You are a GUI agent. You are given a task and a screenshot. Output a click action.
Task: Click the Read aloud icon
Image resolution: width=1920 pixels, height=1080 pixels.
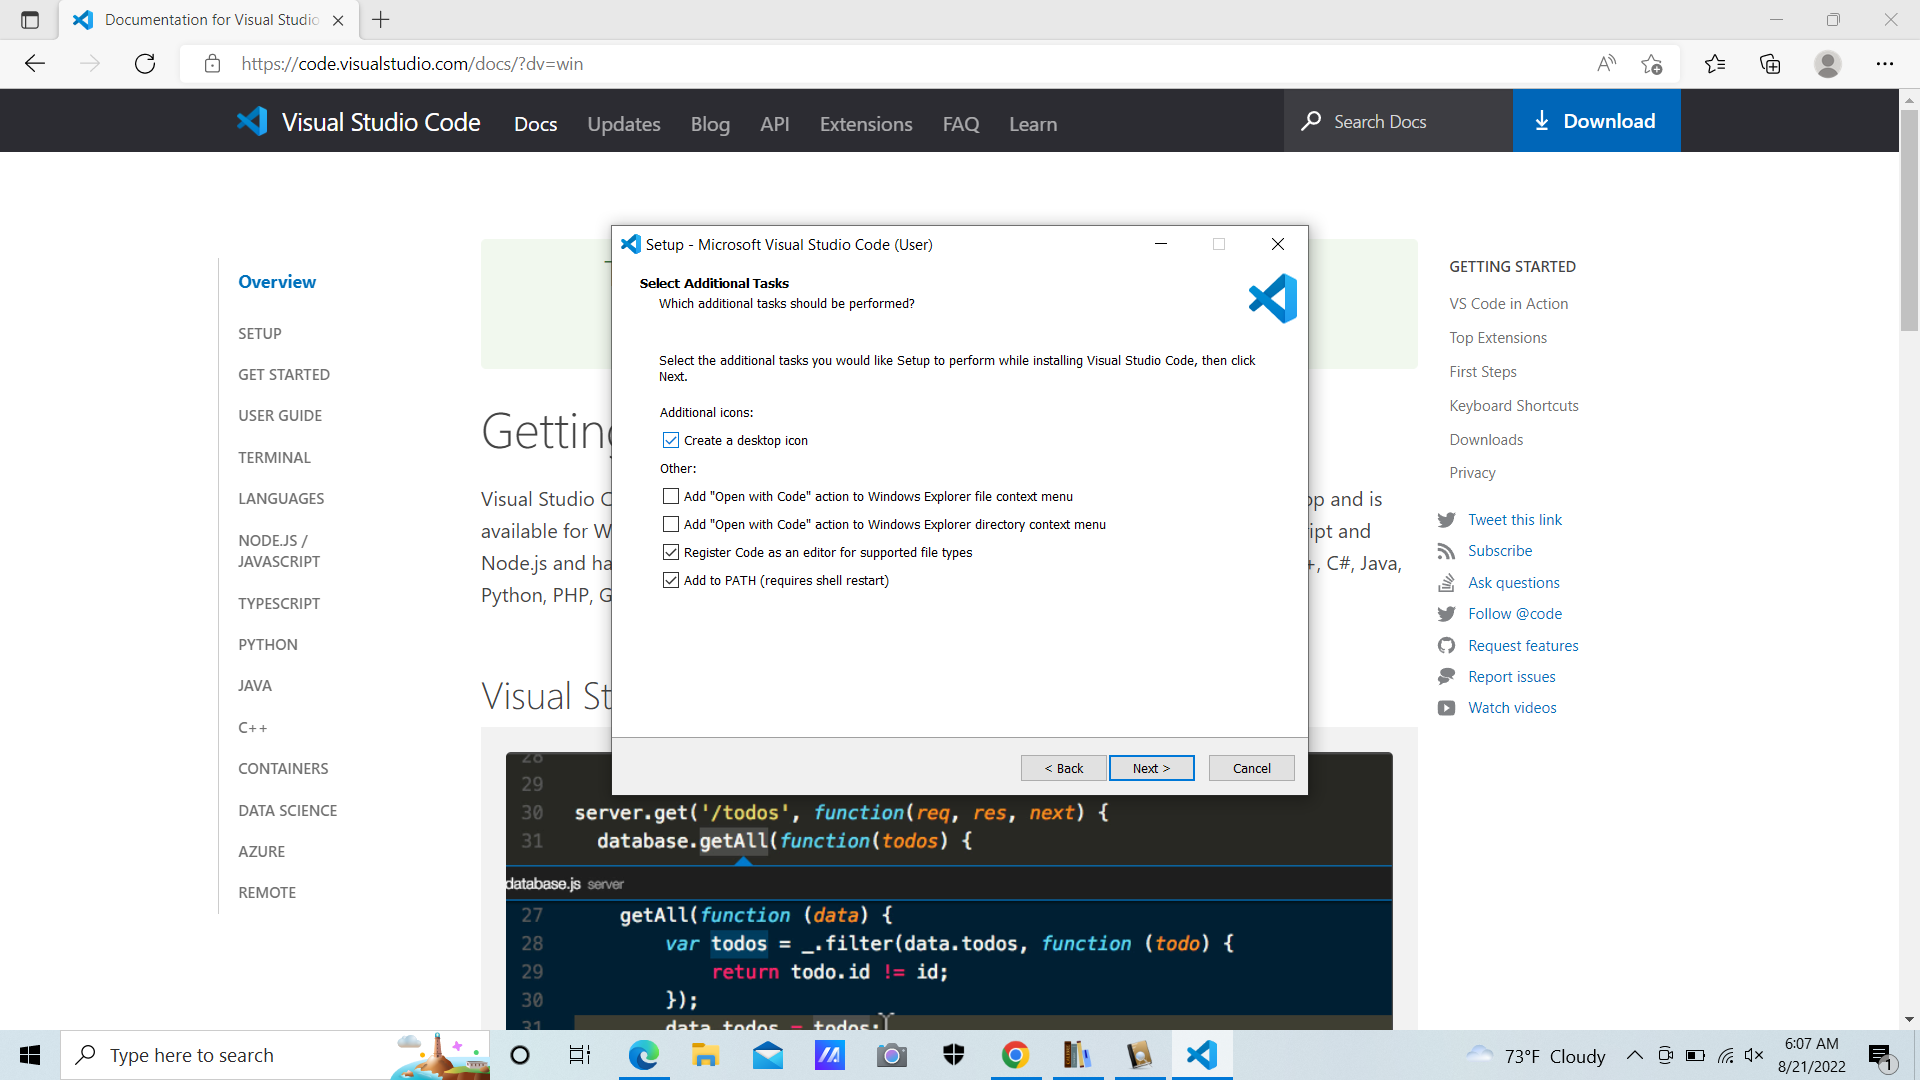(x=1606, y=64)
